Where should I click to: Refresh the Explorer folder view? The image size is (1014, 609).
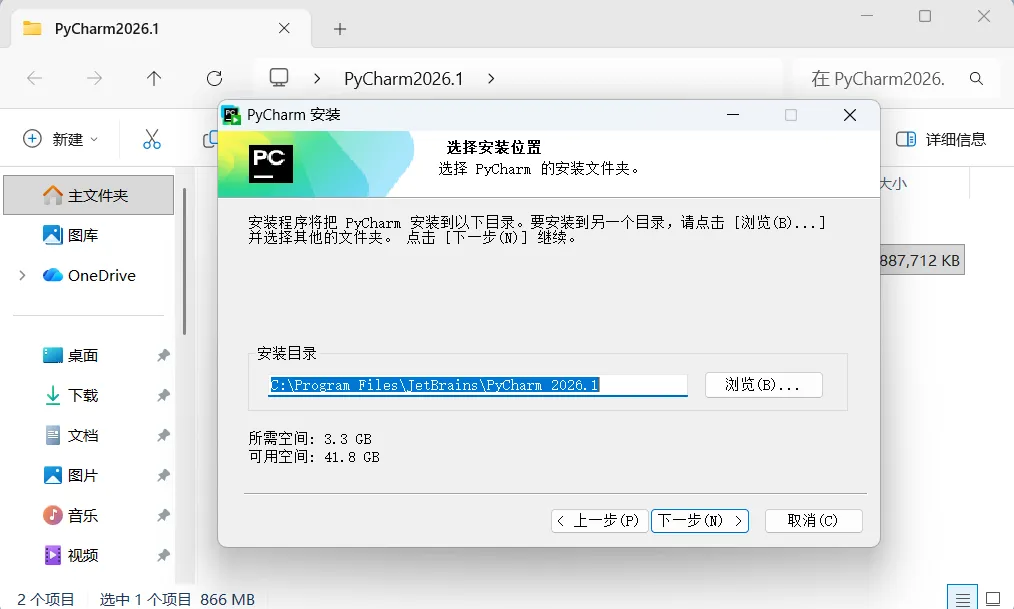[x=215, y=78]
